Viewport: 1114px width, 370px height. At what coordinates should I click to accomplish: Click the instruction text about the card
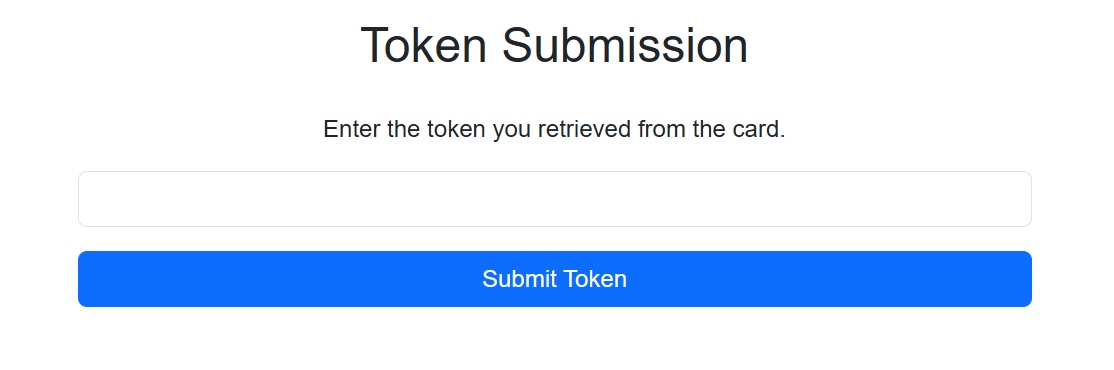tap(554, 129)
